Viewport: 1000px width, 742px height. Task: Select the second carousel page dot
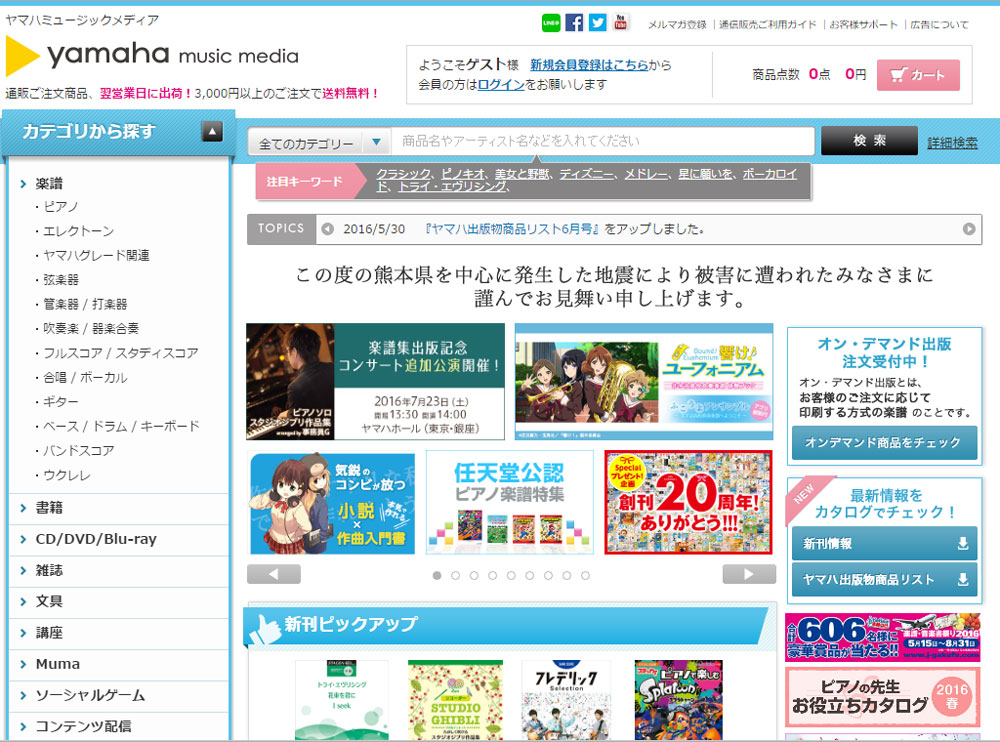[455, 575]
